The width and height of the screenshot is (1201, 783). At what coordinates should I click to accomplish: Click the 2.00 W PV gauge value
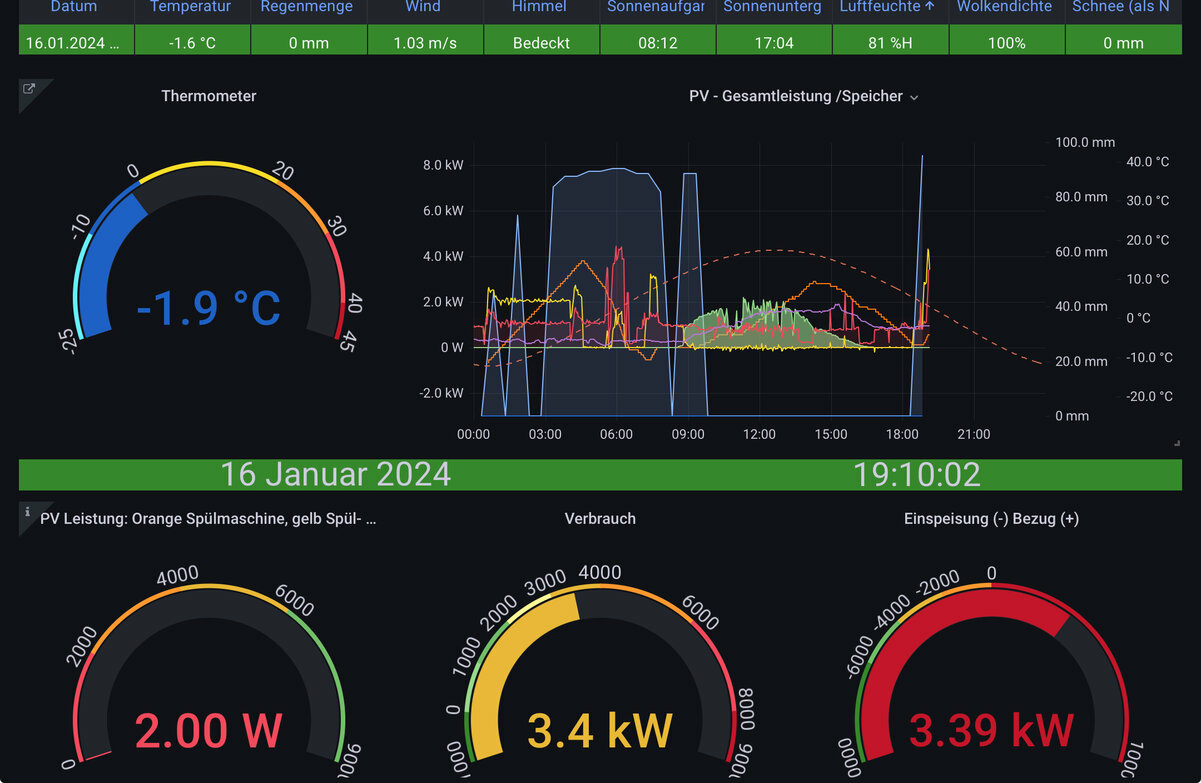tap(208, 731)
